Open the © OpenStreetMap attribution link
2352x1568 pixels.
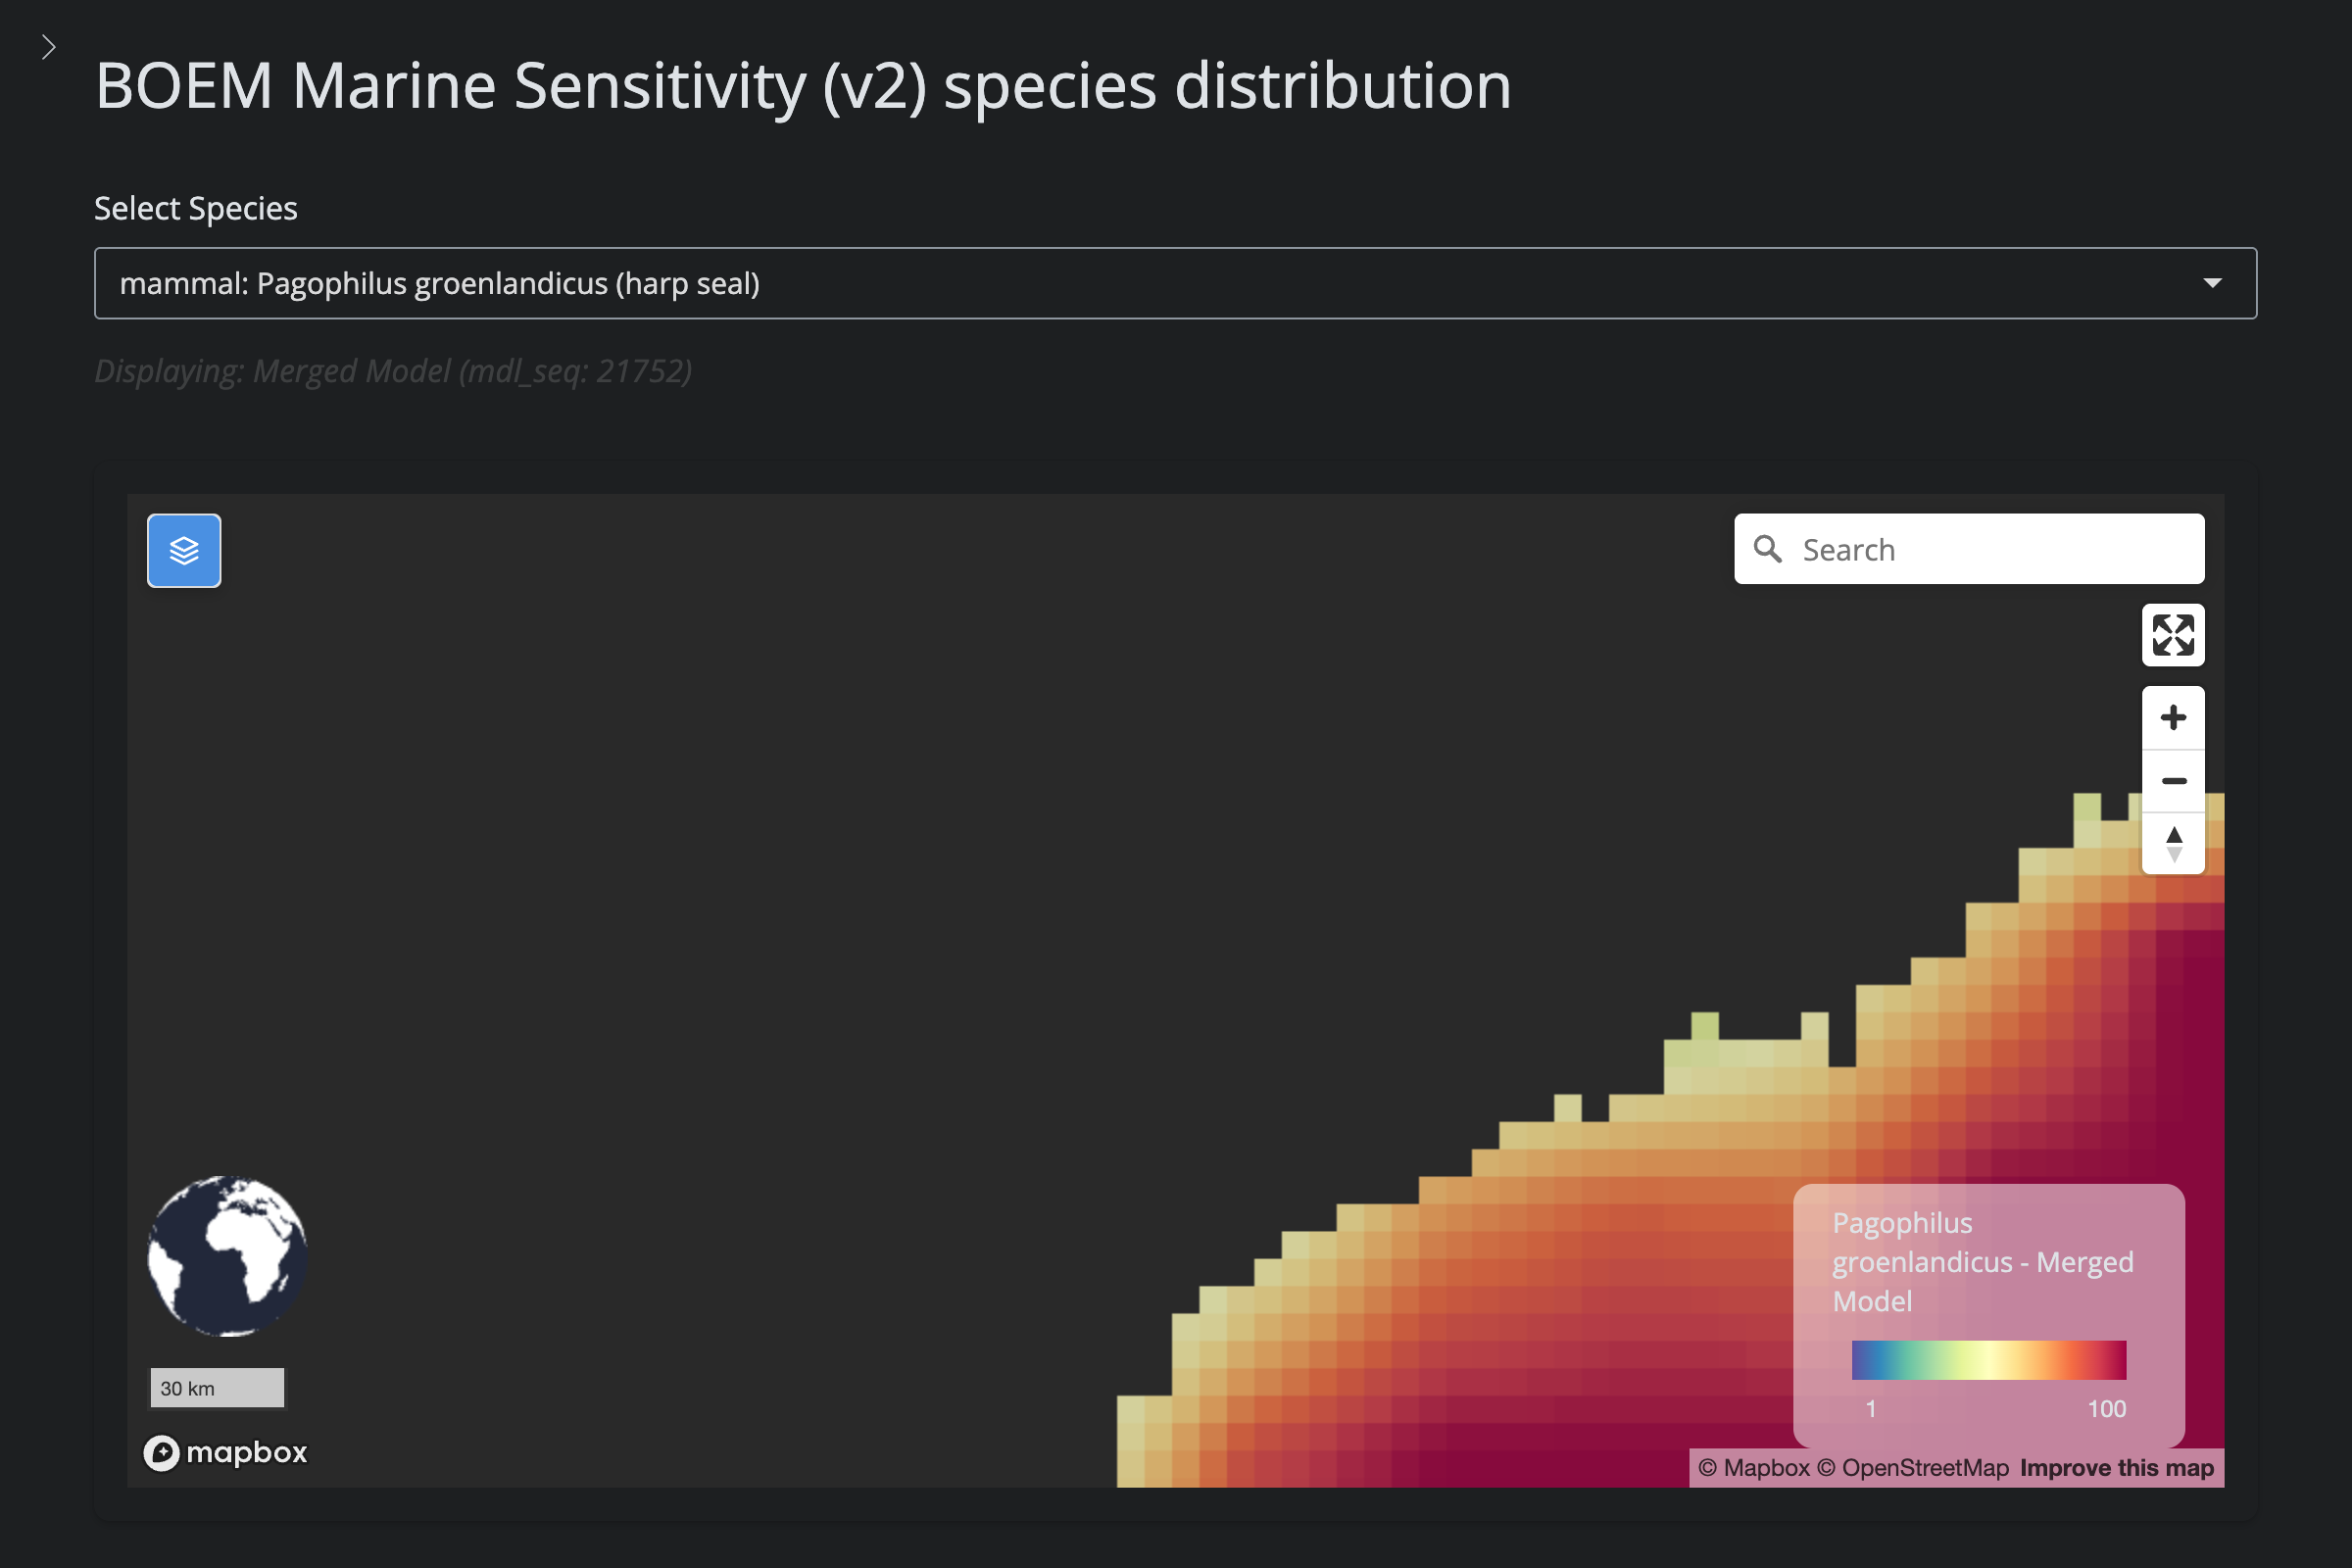(x=1912, y=1467)
